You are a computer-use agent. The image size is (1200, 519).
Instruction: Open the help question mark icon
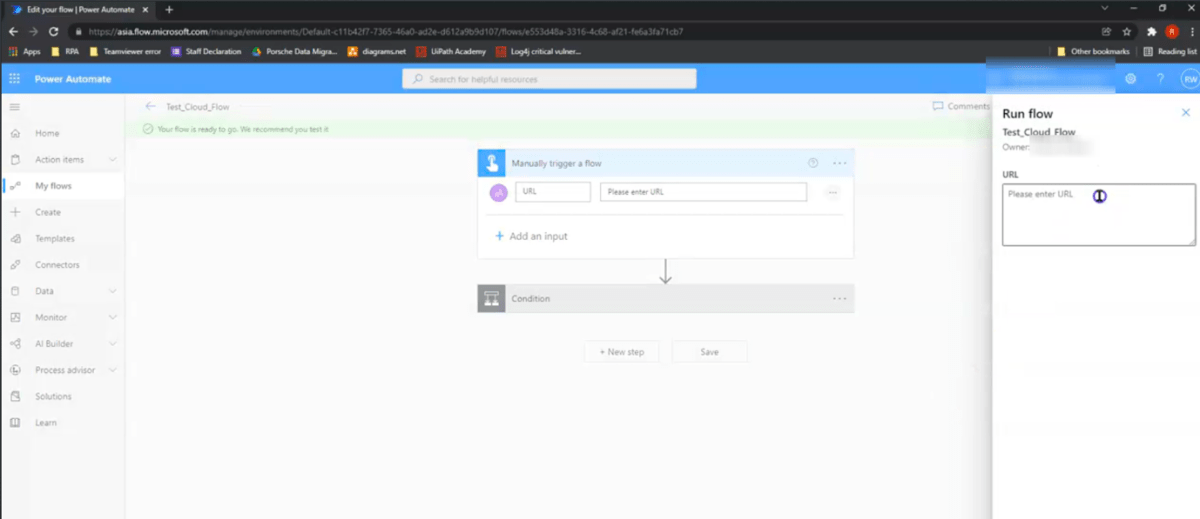[x=1160, y=79]
